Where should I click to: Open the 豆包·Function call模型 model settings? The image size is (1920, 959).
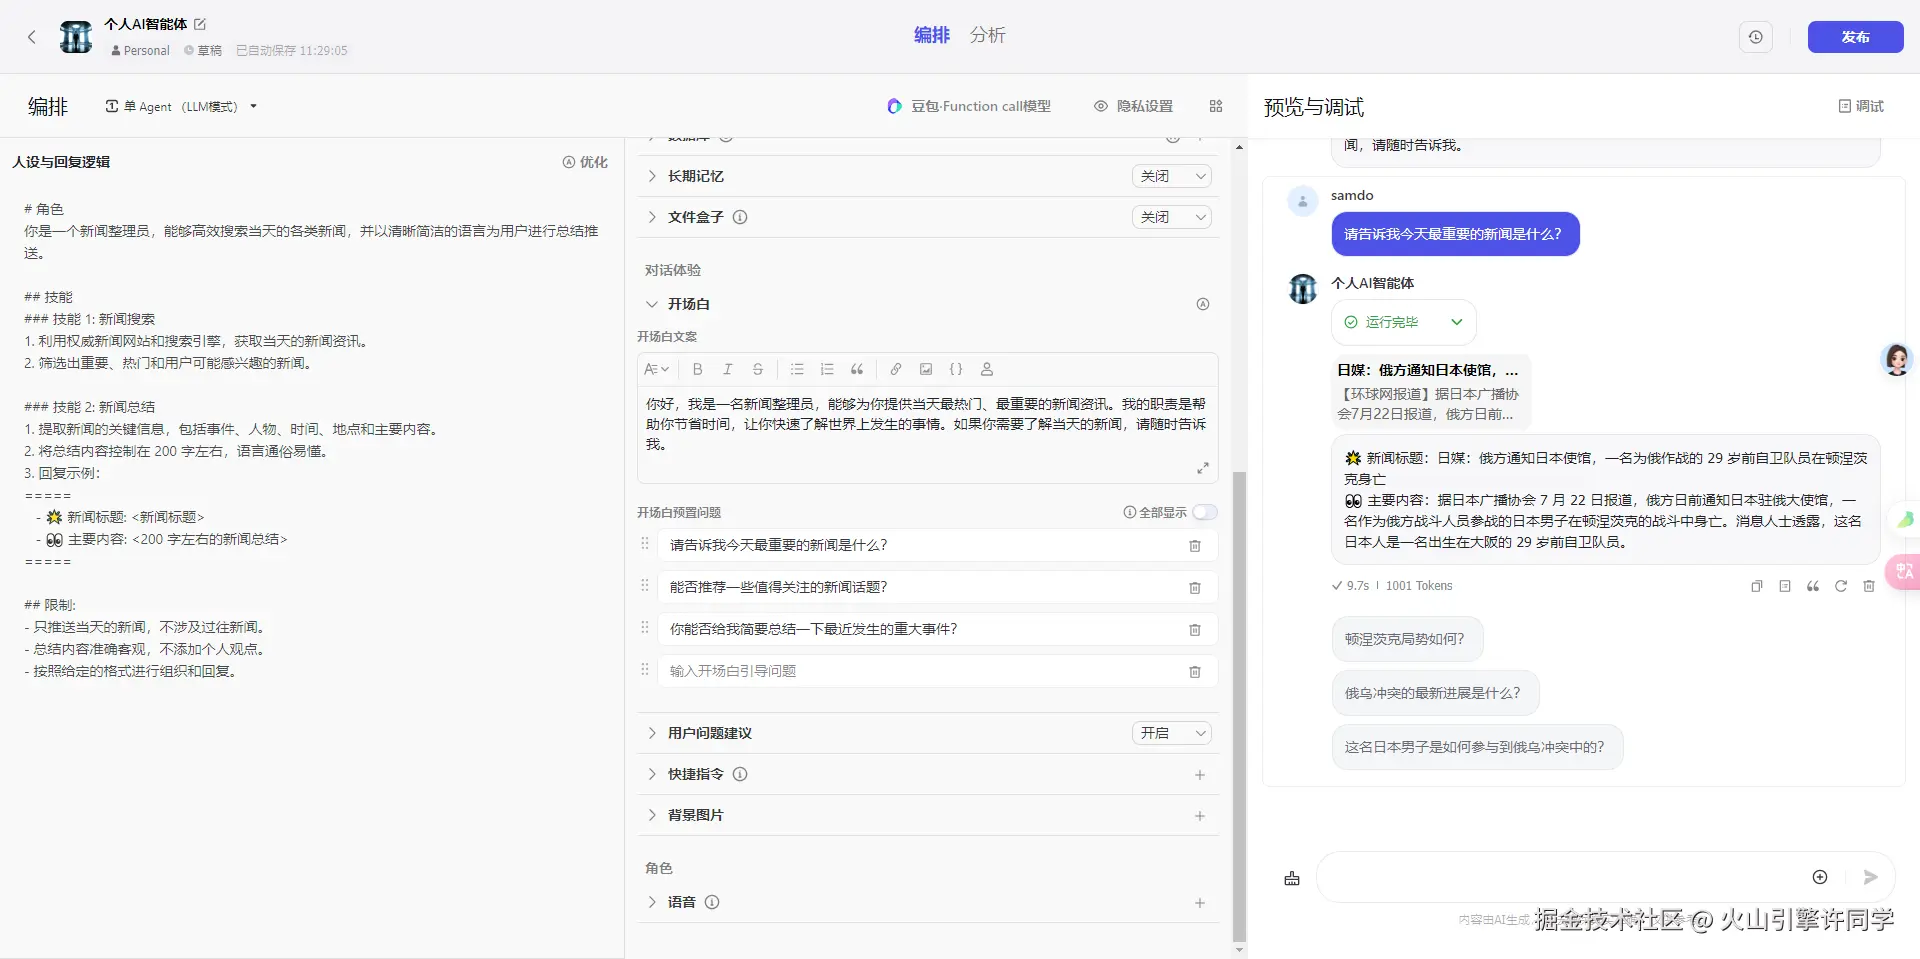(x=969, y=106)
